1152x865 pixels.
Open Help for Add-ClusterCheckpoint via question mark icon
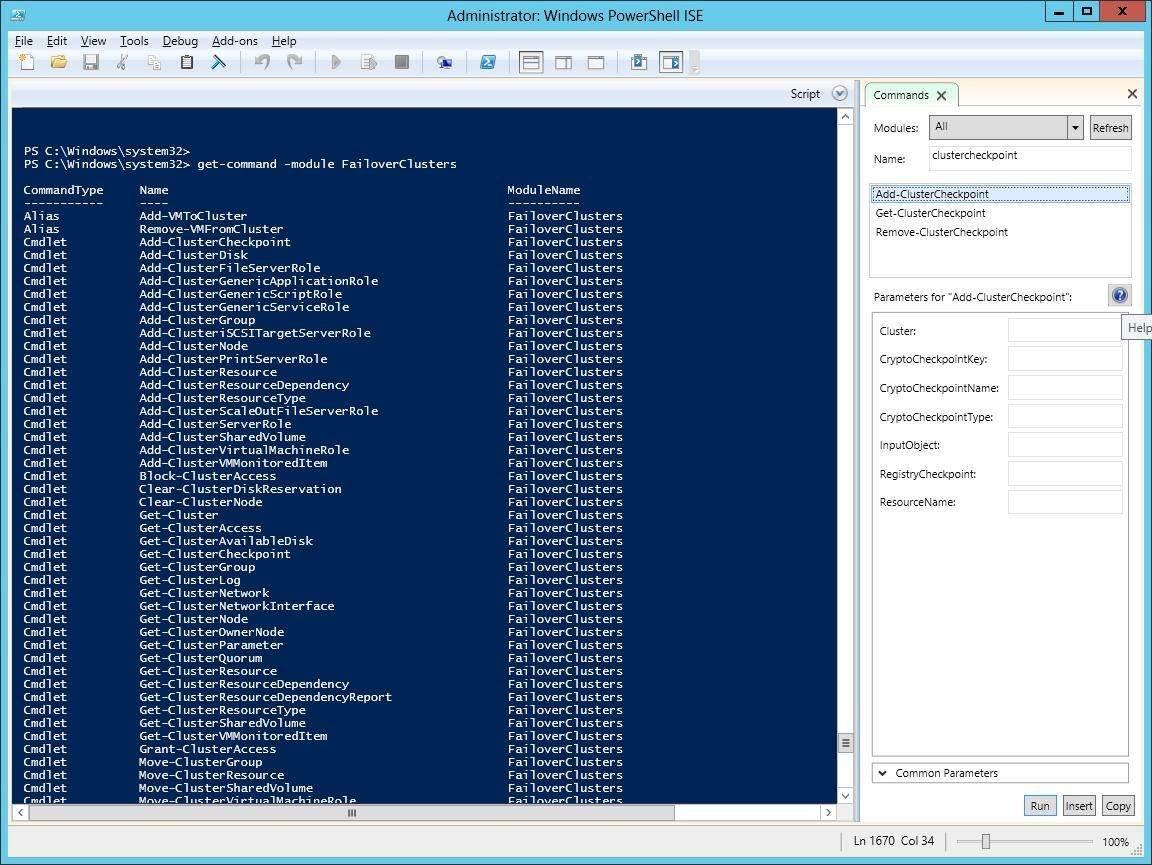(x=1120, y=295)
